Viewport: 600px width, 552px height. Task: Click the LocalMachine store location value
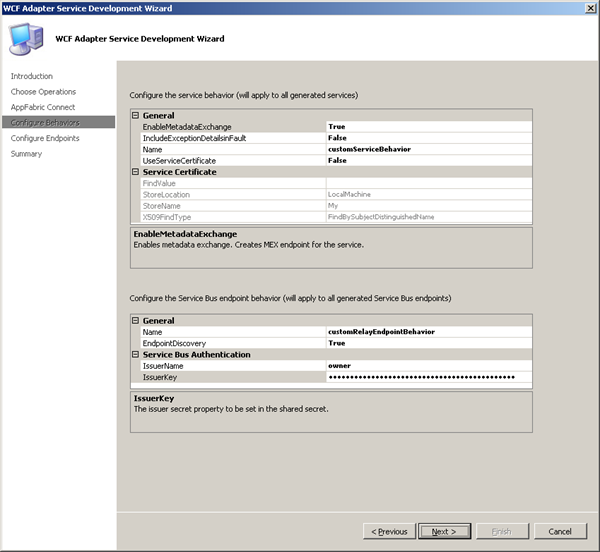tap(349, 194)
